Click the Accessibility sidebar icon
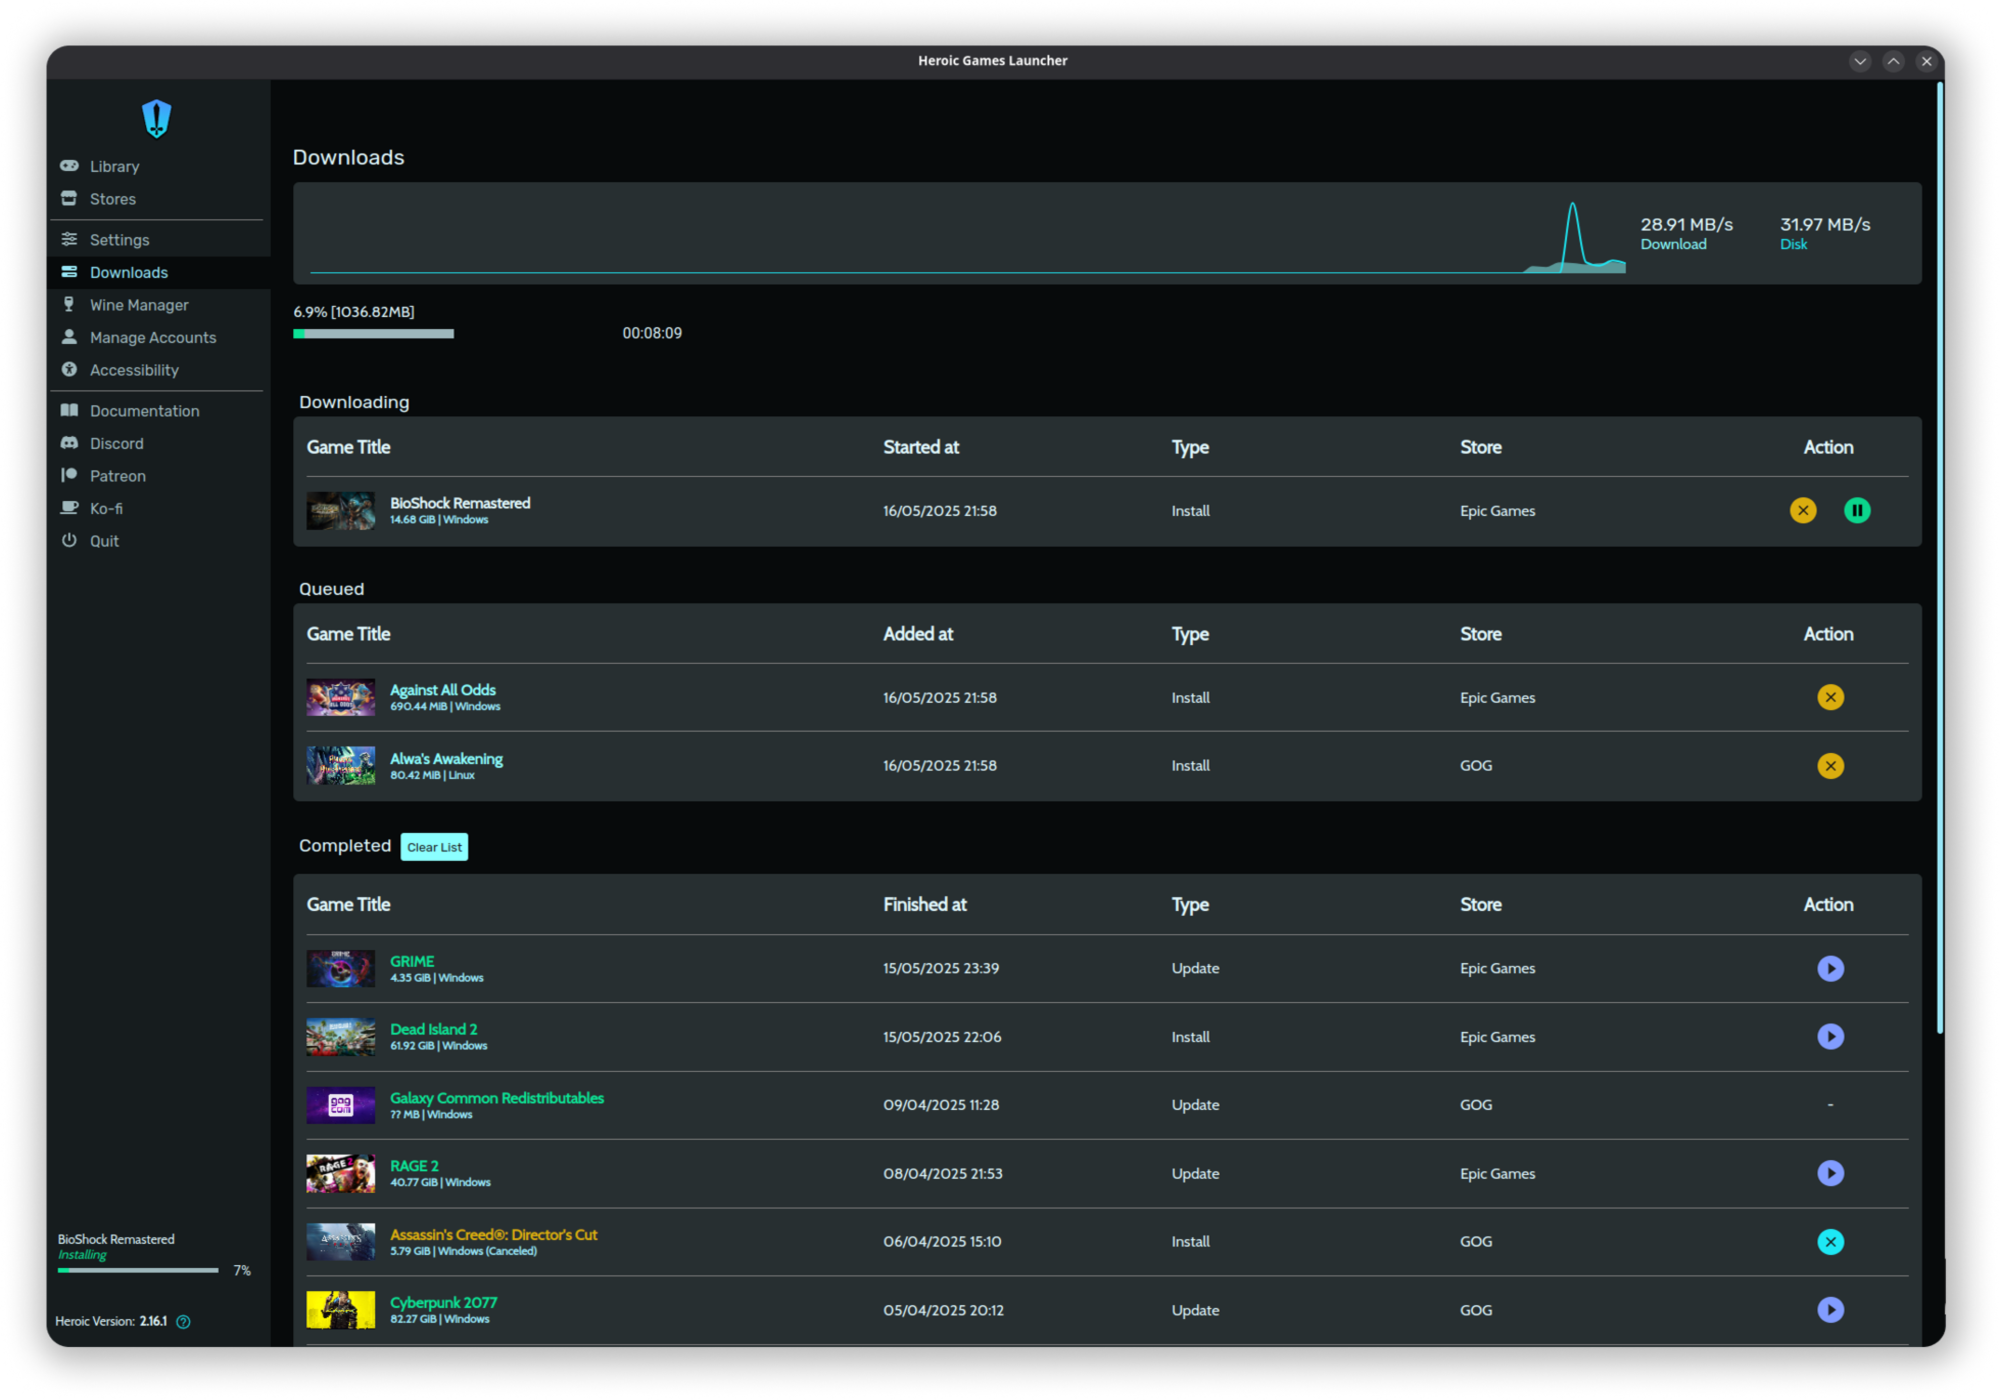This screenshot has width=2000, height=1400. 69,370
